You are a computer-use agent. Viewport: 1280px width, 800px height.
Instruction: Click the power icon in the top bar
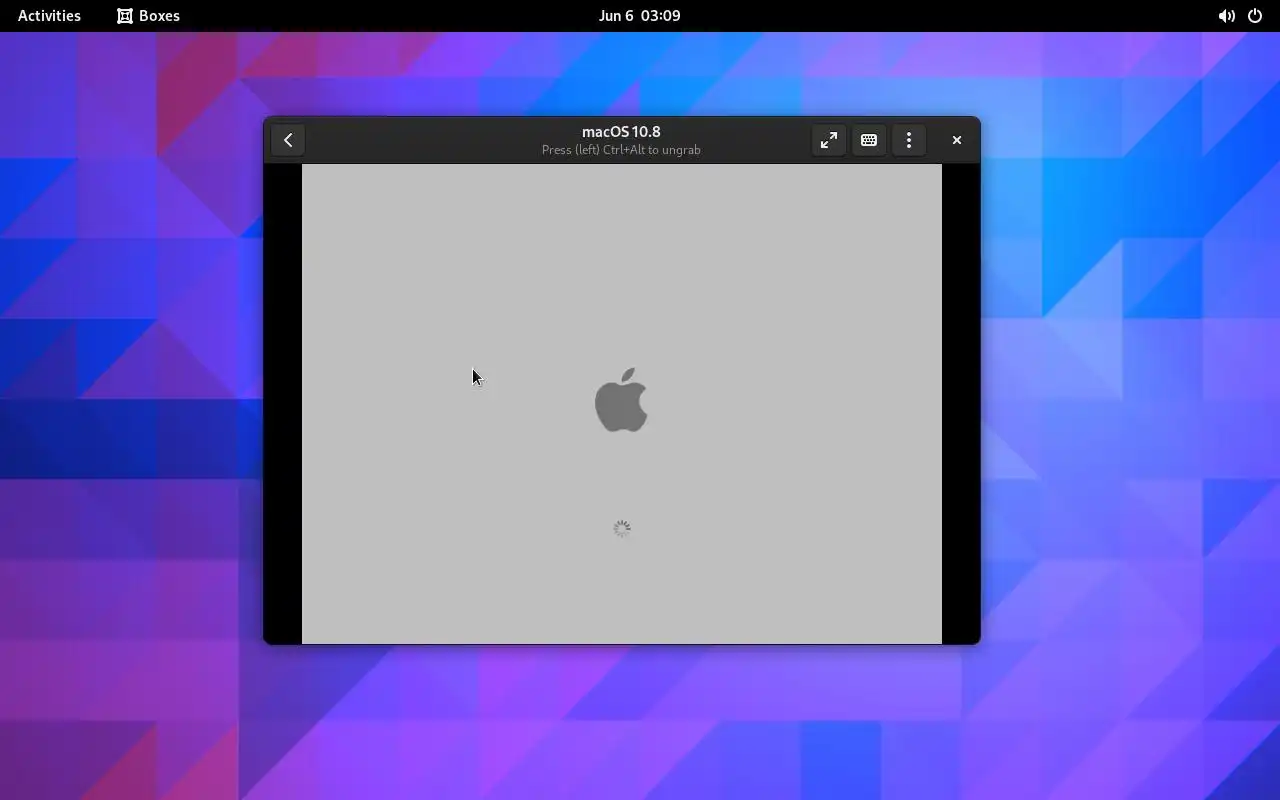coord(1255,16)
